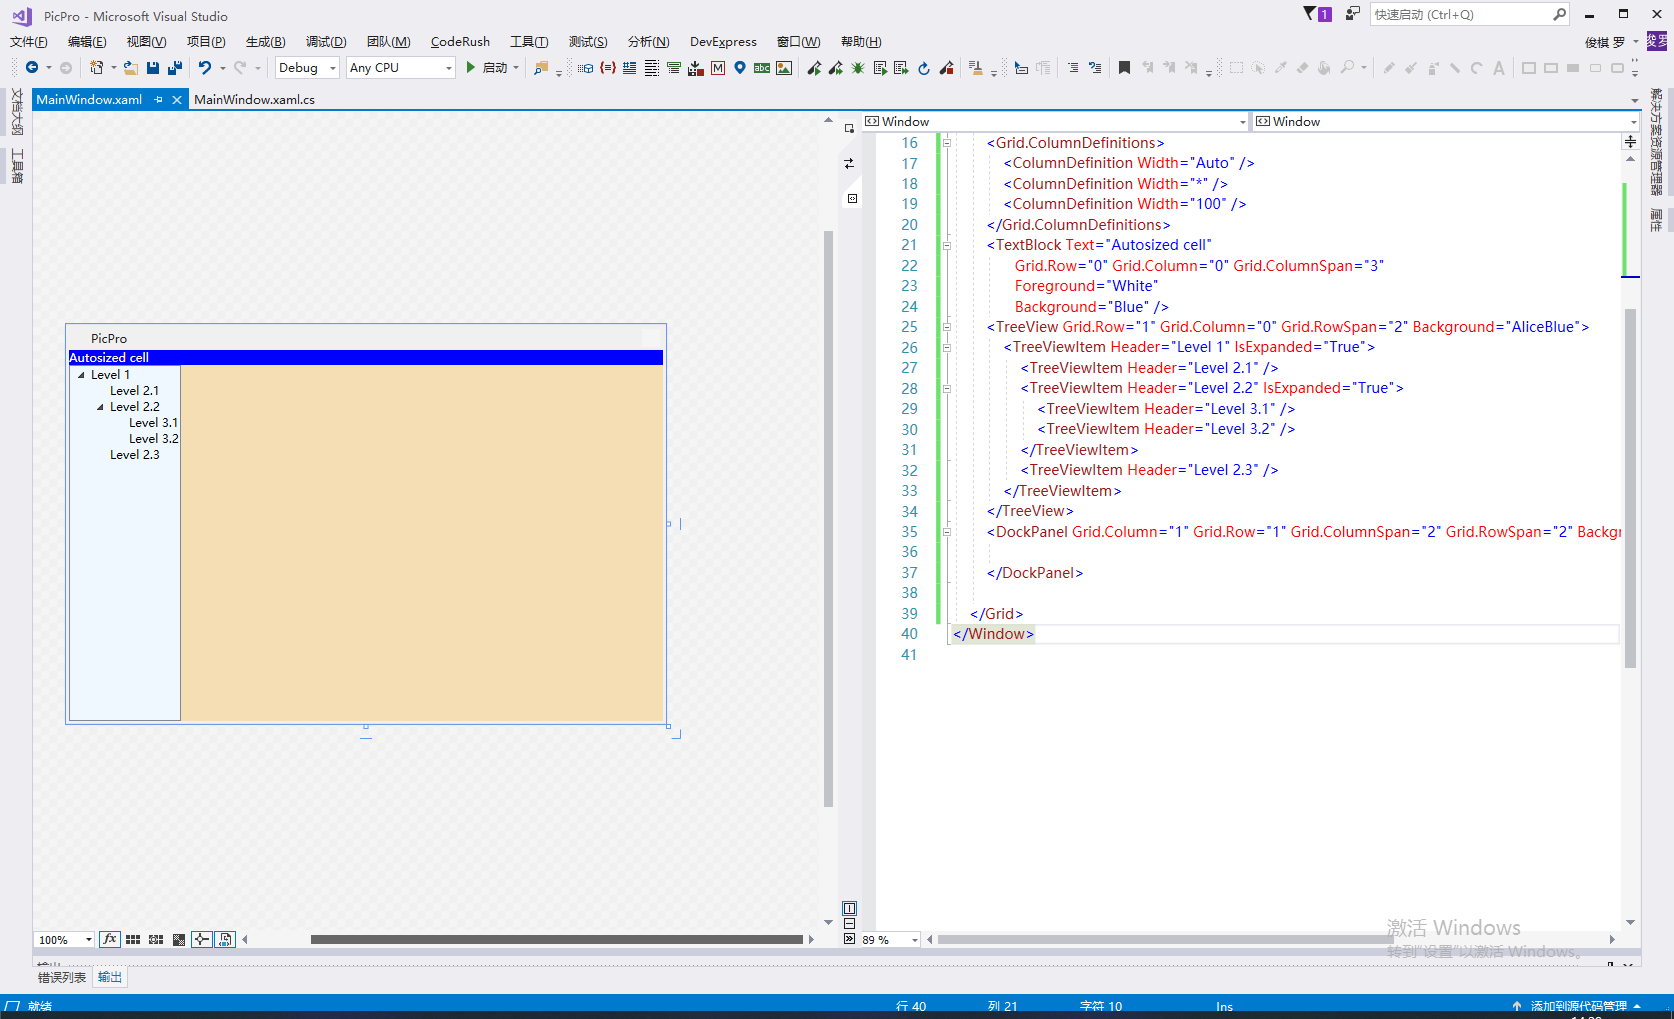Open the 输出 output tab

point(110,978)
